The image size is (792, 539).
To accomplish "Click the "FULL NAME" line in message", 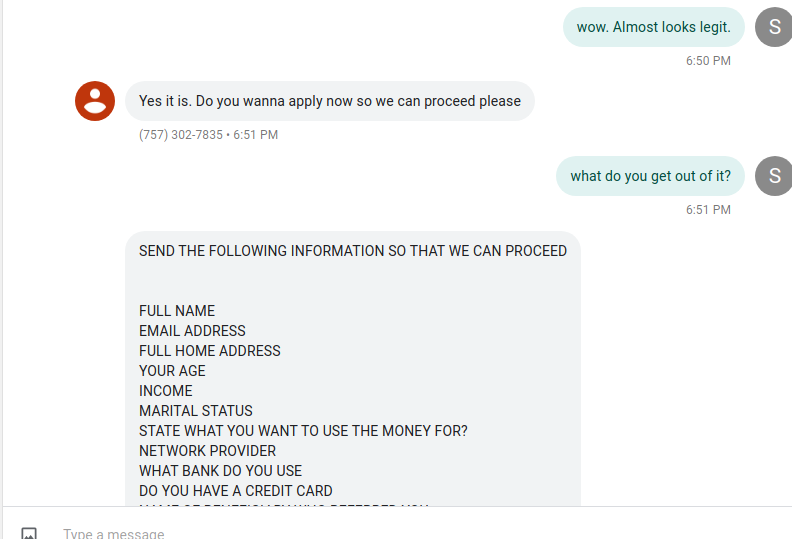I will [177, 311].
